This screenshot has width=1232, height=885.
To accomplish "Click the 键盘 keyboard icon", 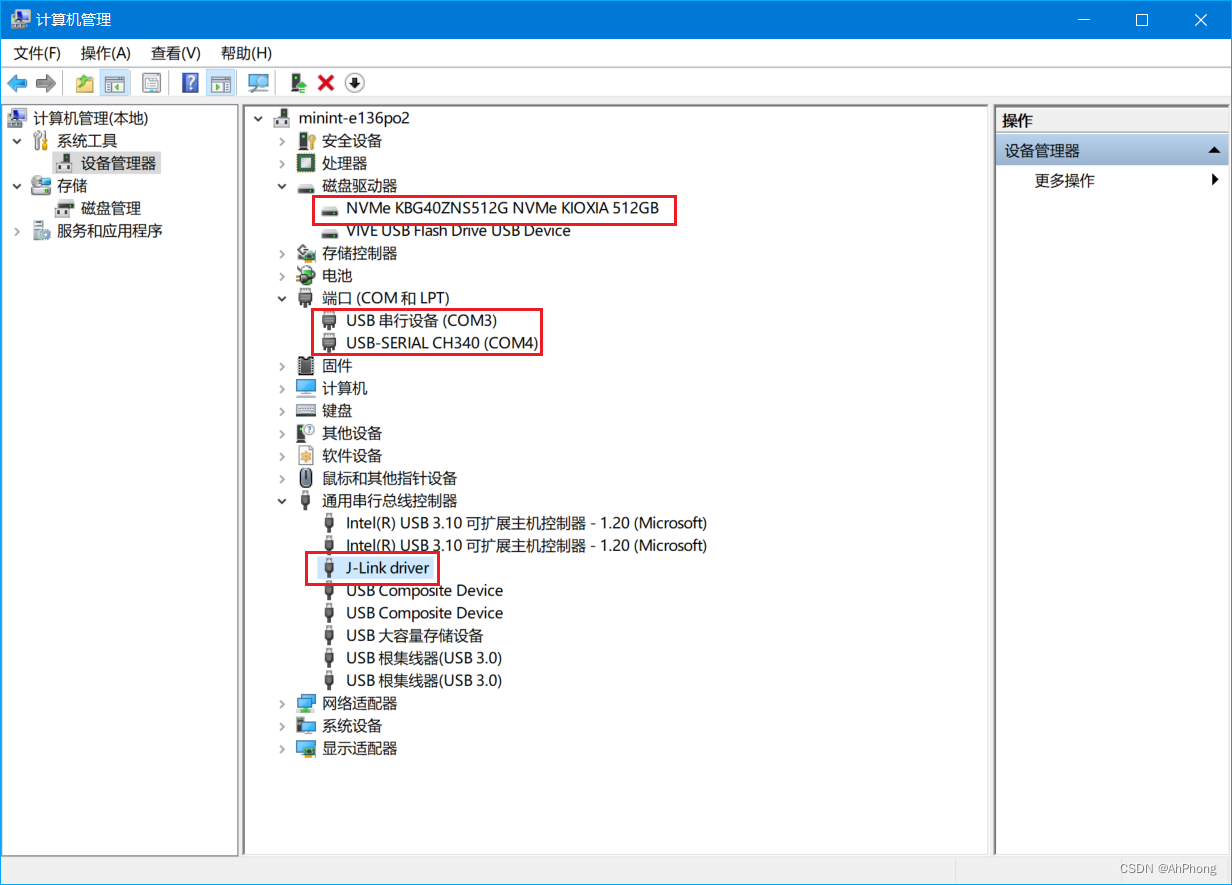I will coord(307,411).
